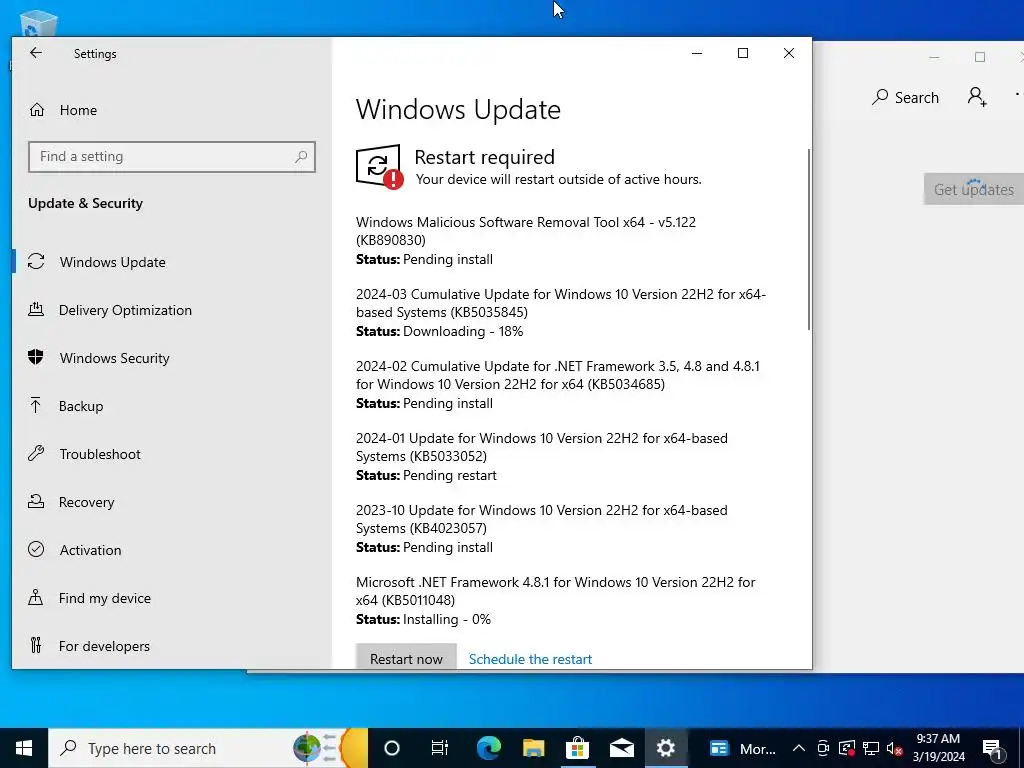Click the magnifier icon in Find a setting
1024x768 pixels.
point(300,157)
